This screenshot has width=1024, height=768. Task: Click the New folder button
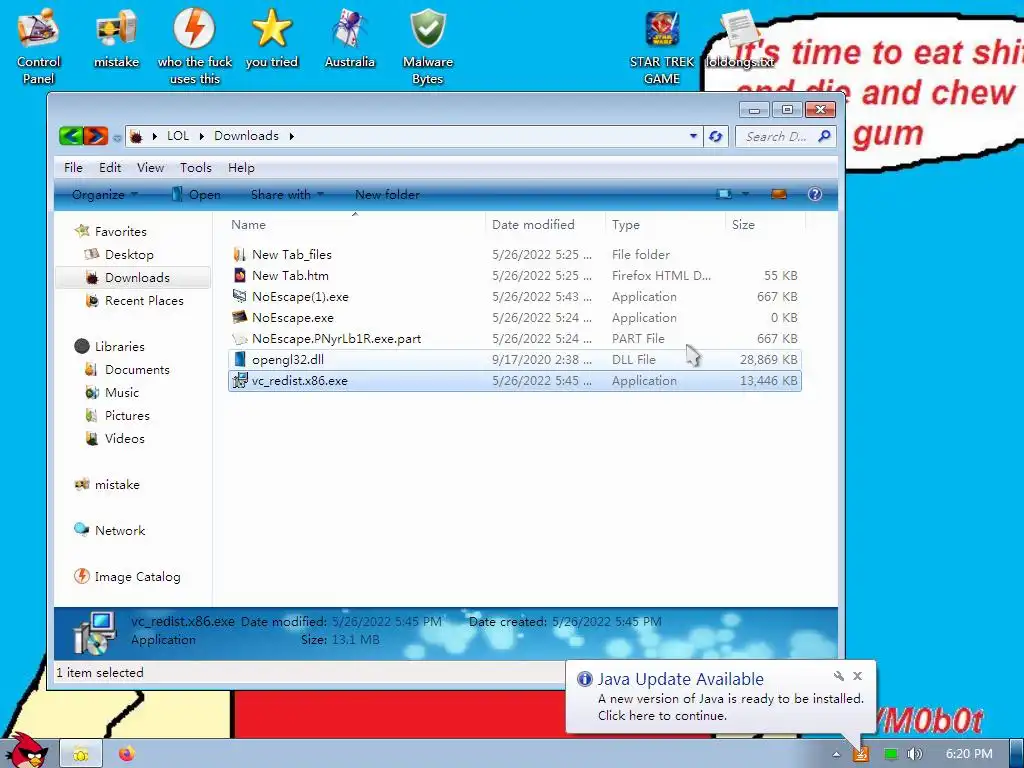387,194
